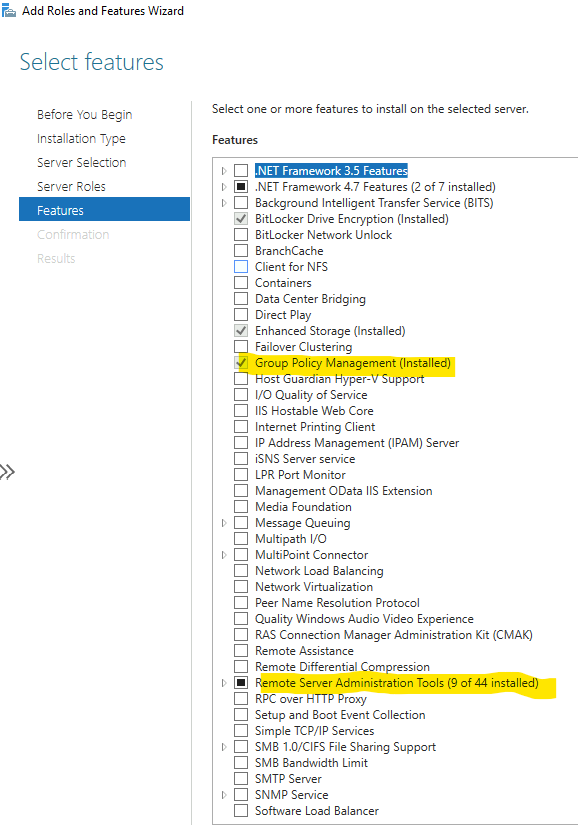Check the IIS Hostable Web Core checkbox

tap(241, 411)
